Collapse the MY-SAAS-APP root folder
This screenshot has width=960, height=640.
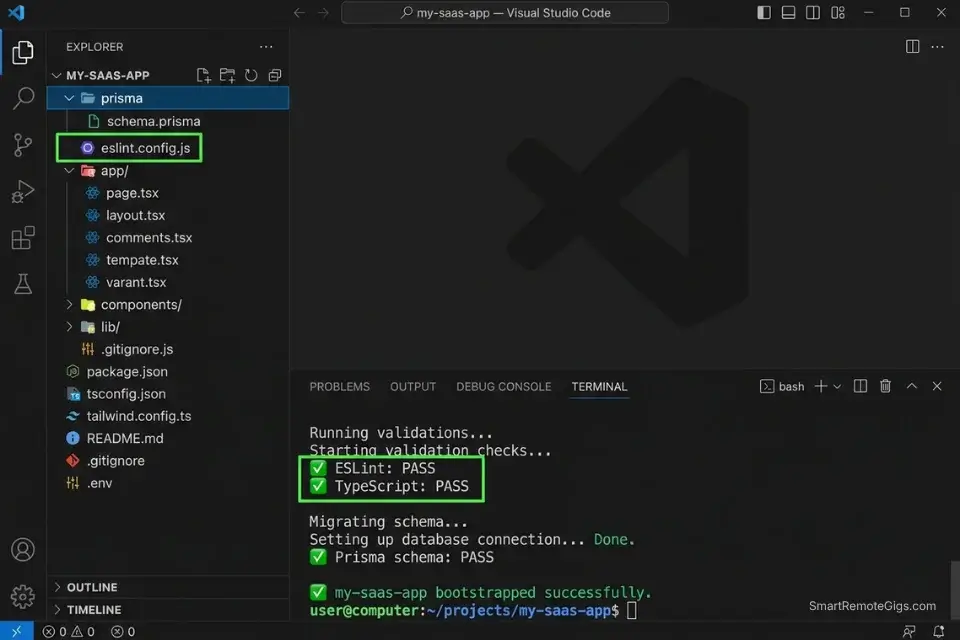56,75
